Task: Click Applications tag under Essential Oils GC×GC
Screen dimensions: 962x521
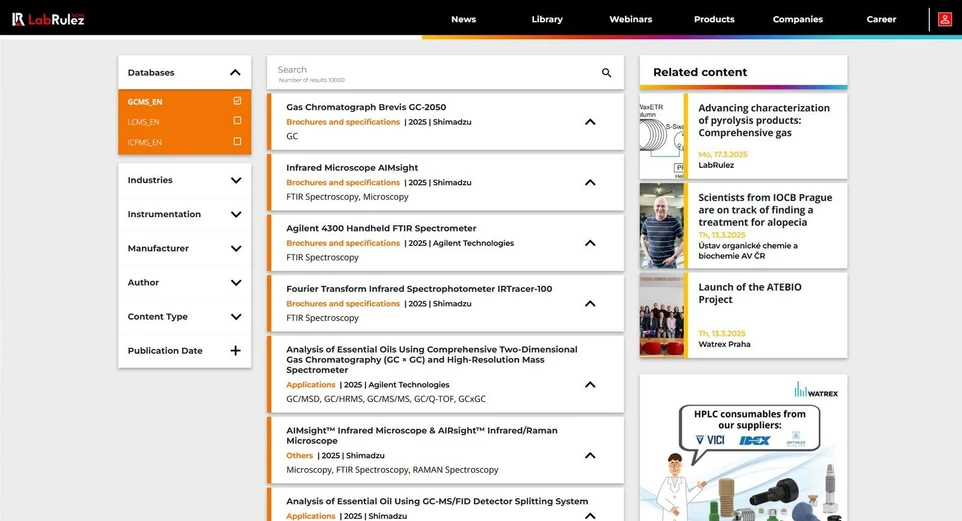Action: pos(310,384)
